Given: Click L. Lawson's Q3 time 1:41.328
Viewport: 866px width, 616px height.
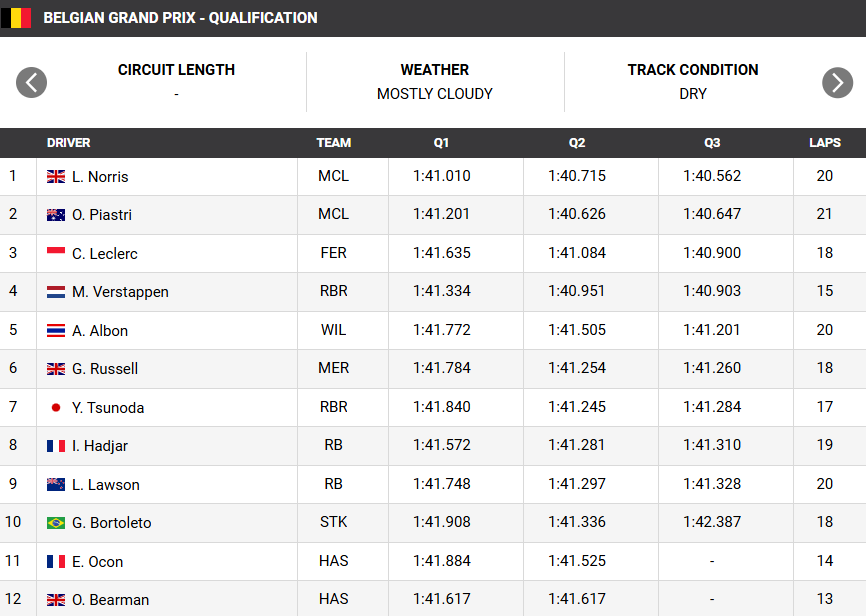Looking at the screenshot, I should click(712, 484).
